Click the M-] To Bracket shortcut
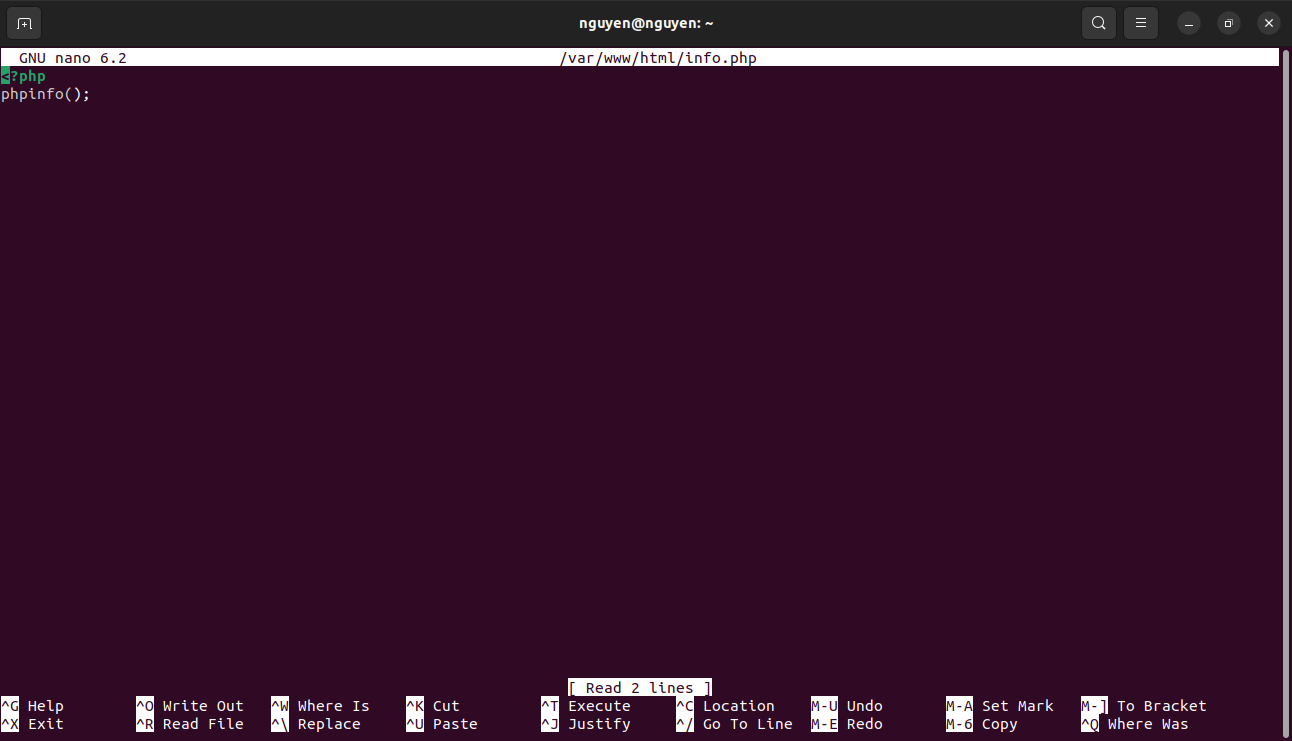This screenshot has height=741, width=1292. click(x=1144, y=706)
